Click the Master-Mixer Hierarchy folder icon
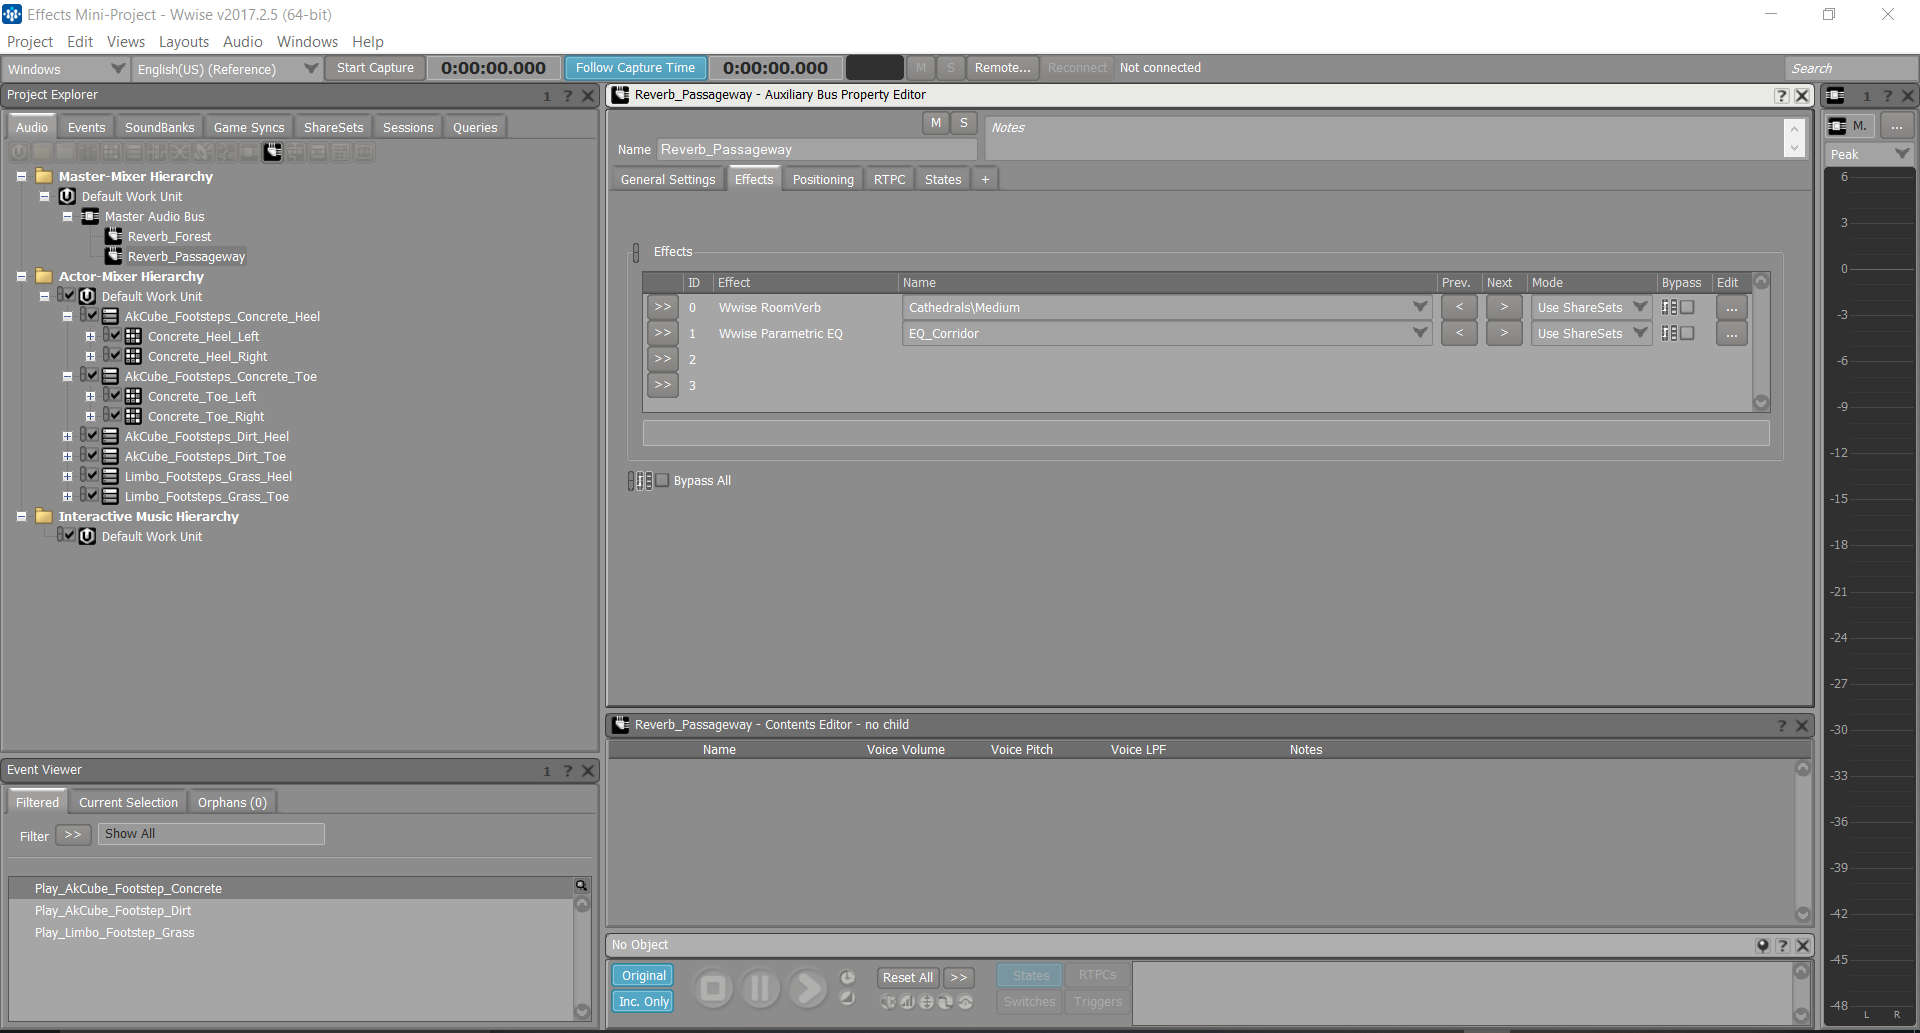This screenshot has height=1033, width=1920. pos(44,176)
